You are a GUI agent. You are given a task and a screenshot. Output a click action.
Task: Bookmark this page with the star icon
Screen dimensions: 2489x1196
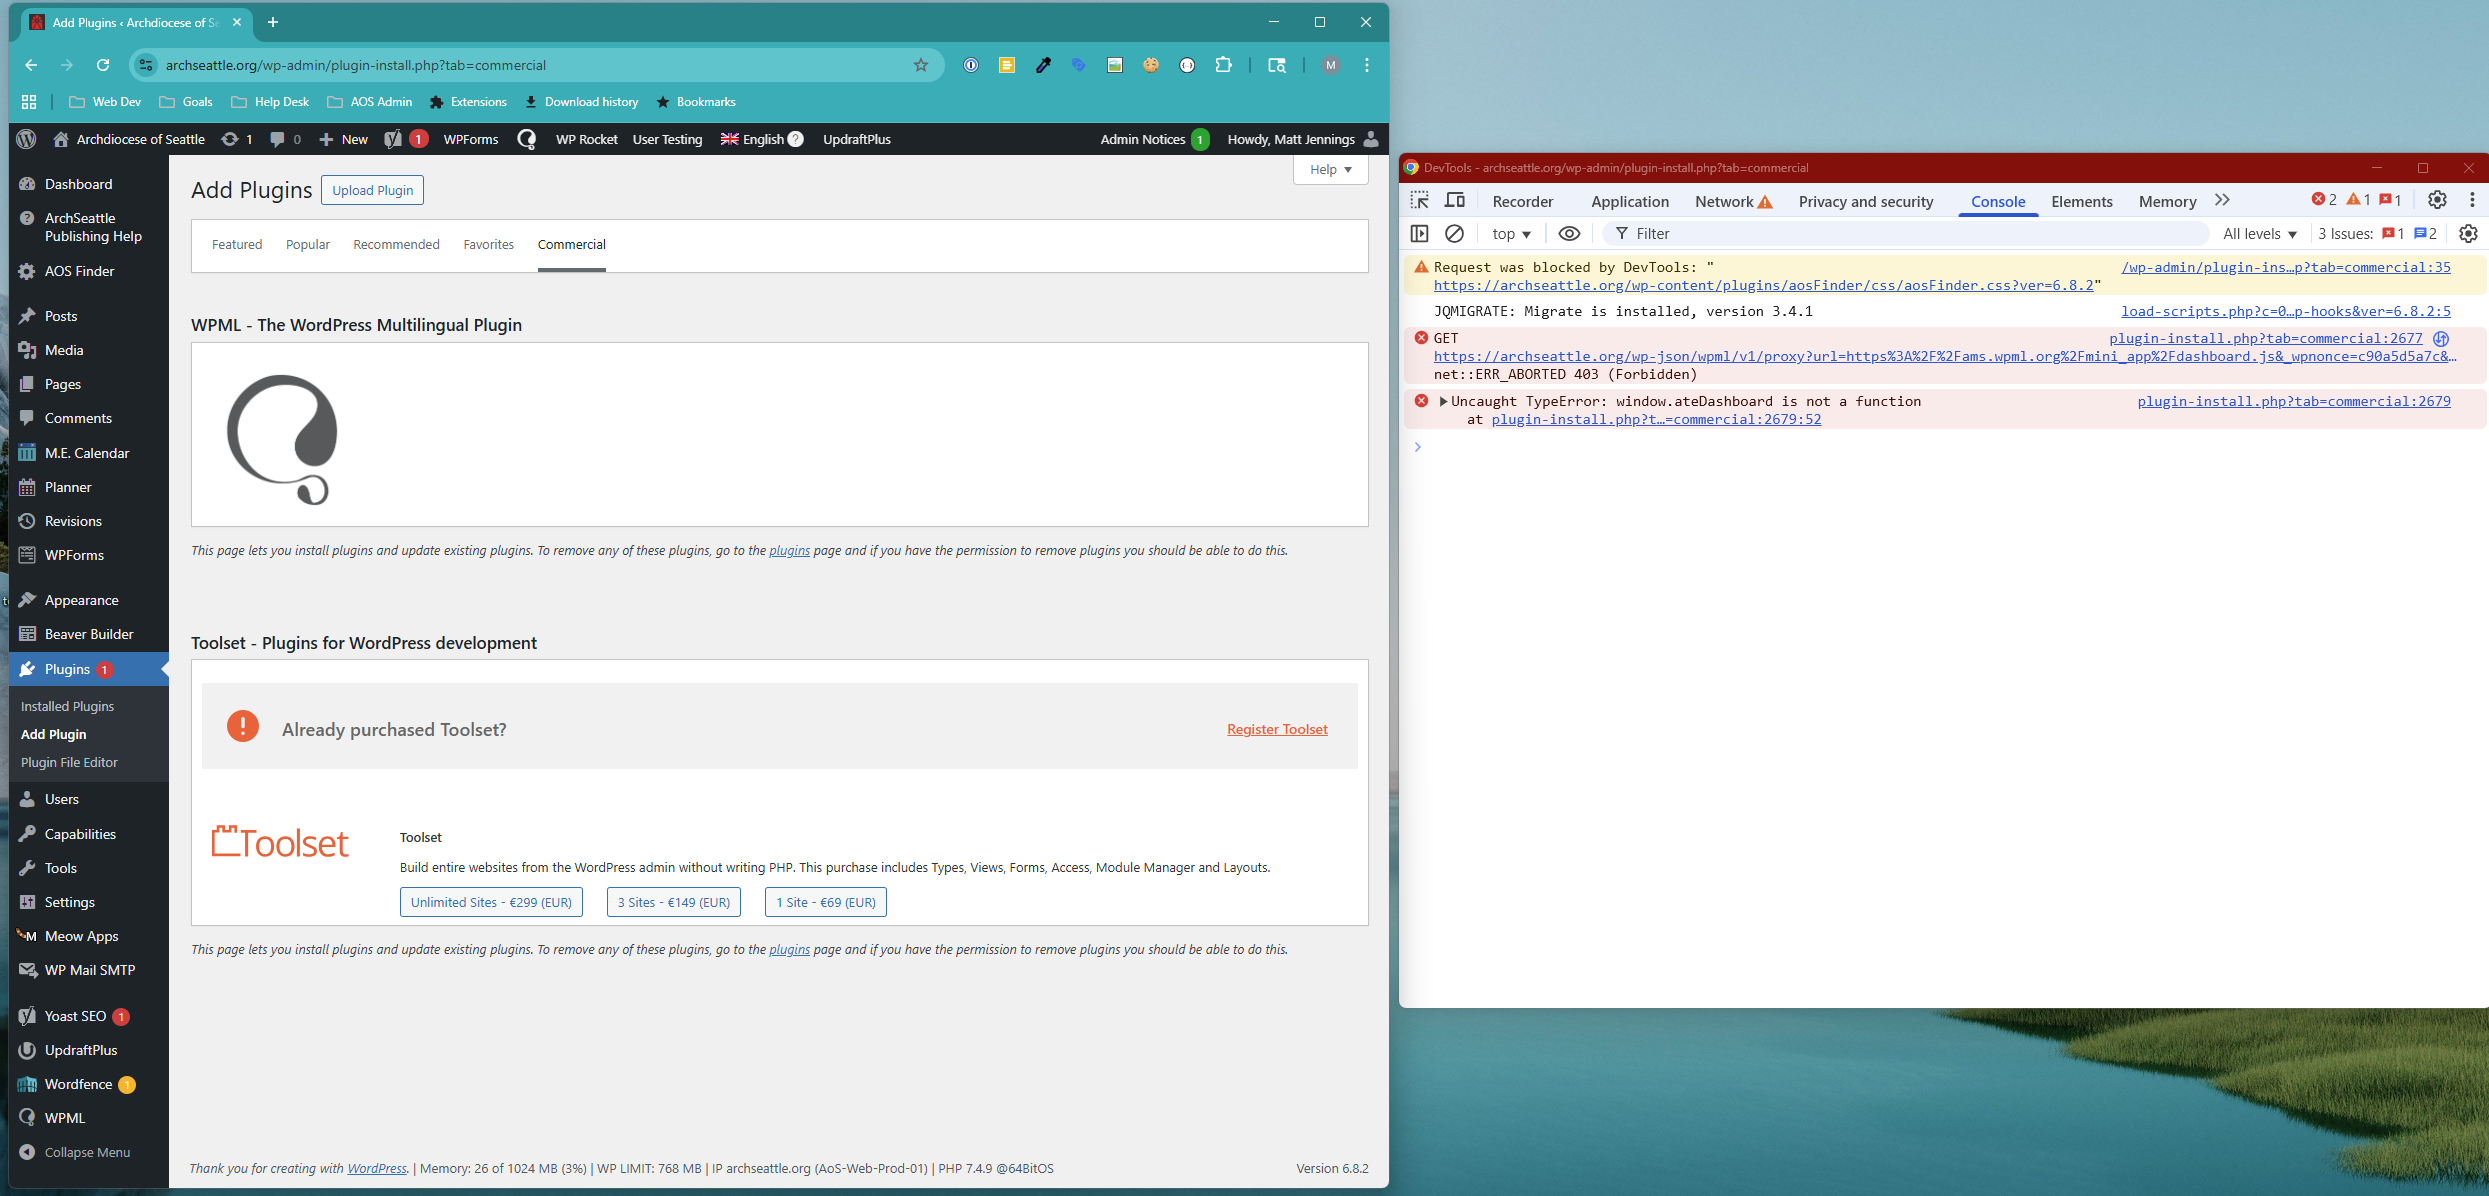(x=921, y=65)
